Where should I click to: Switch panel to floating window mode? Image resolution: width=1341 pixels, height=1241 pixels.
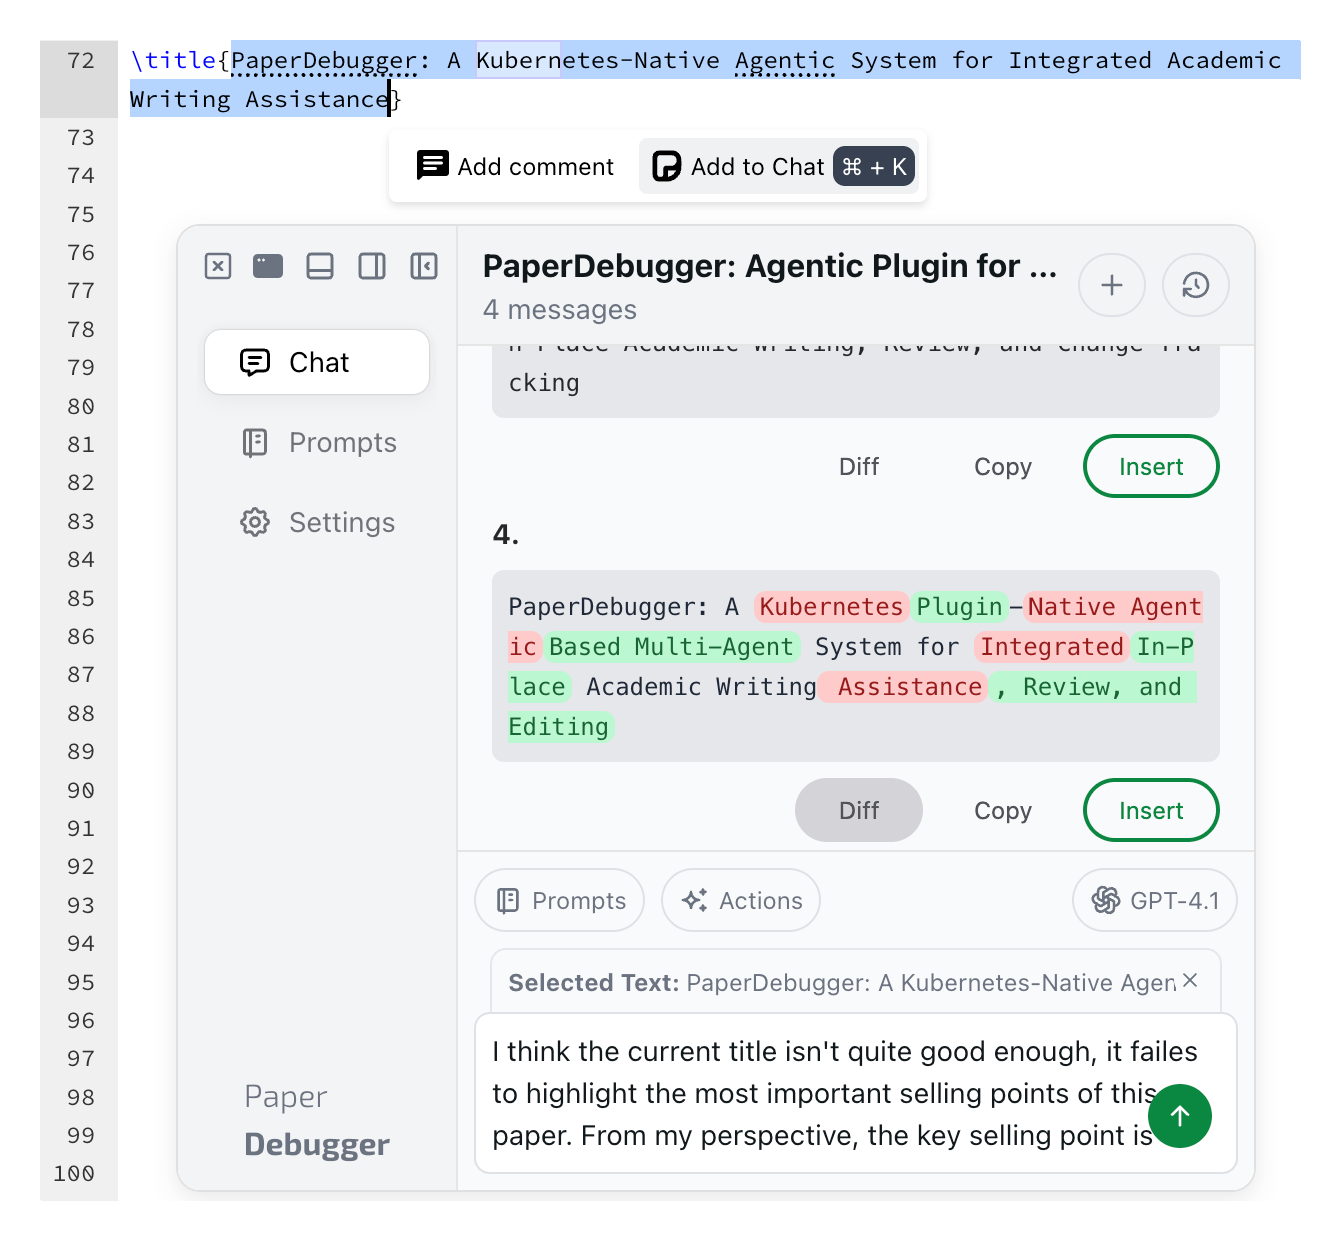(x=268, y=266)
